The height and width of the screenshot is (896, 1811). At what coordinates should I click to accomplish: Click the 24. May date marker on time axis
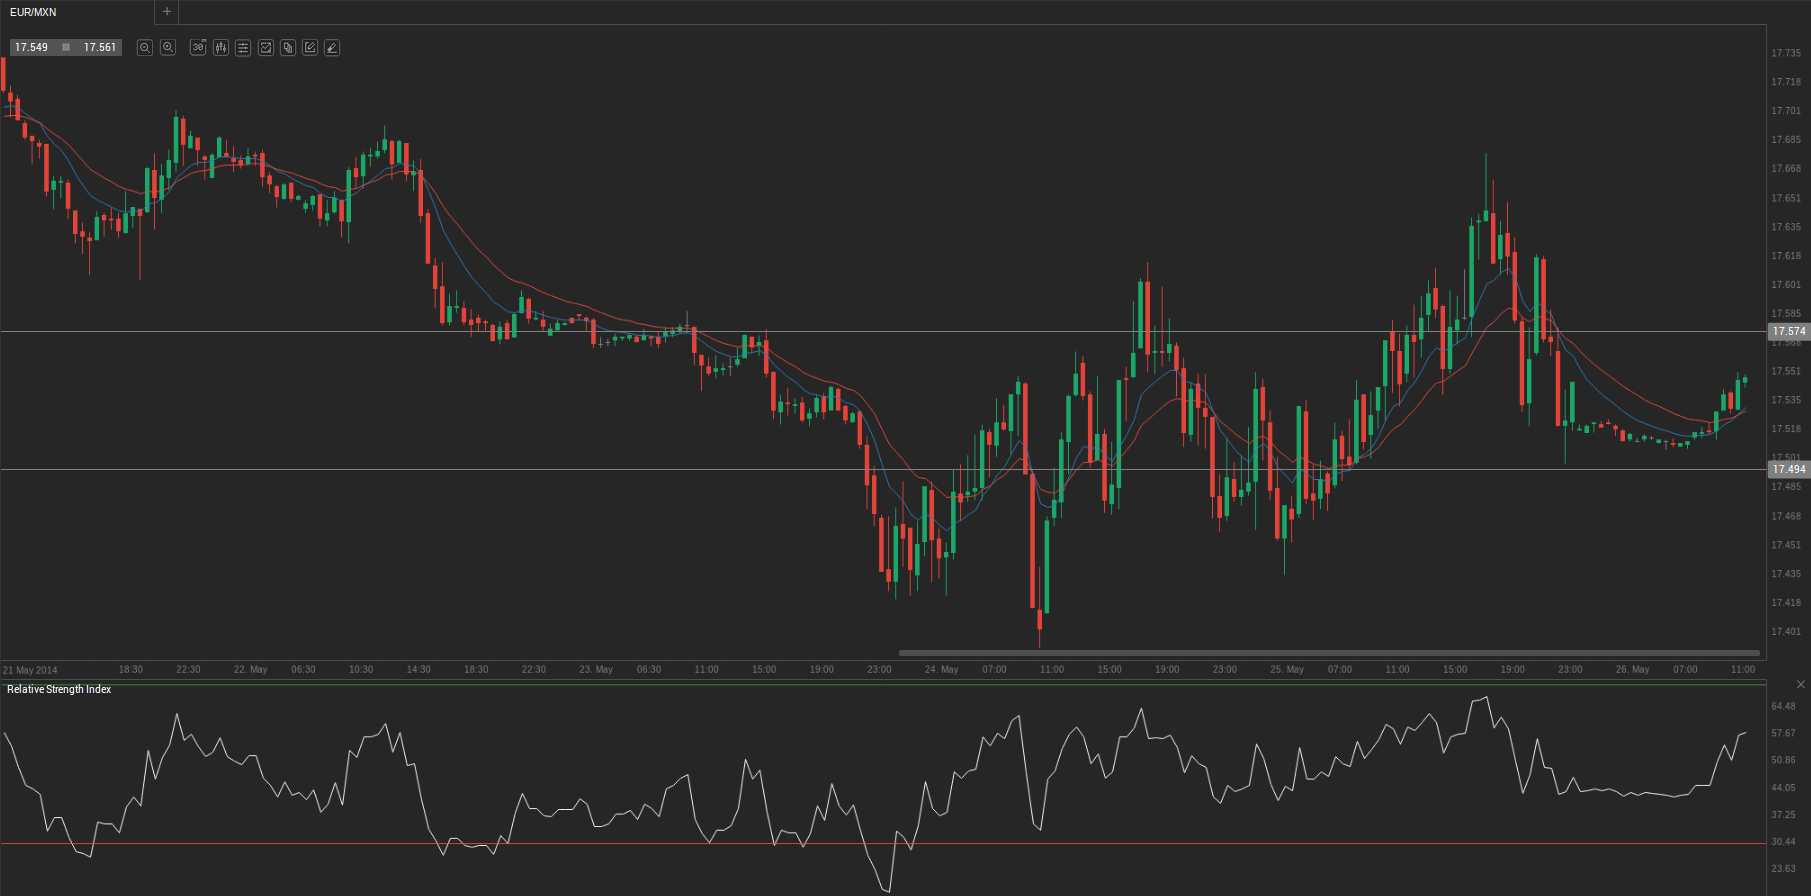coord(941,670)
